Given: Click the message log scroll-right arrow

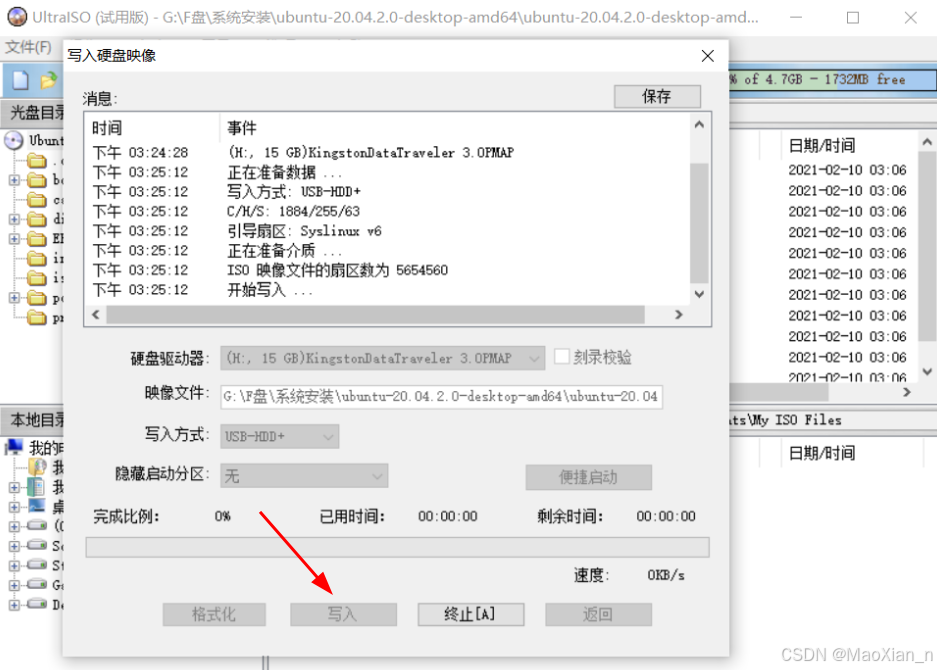Looking at the screenshot, I should click(x=678, y=314).
